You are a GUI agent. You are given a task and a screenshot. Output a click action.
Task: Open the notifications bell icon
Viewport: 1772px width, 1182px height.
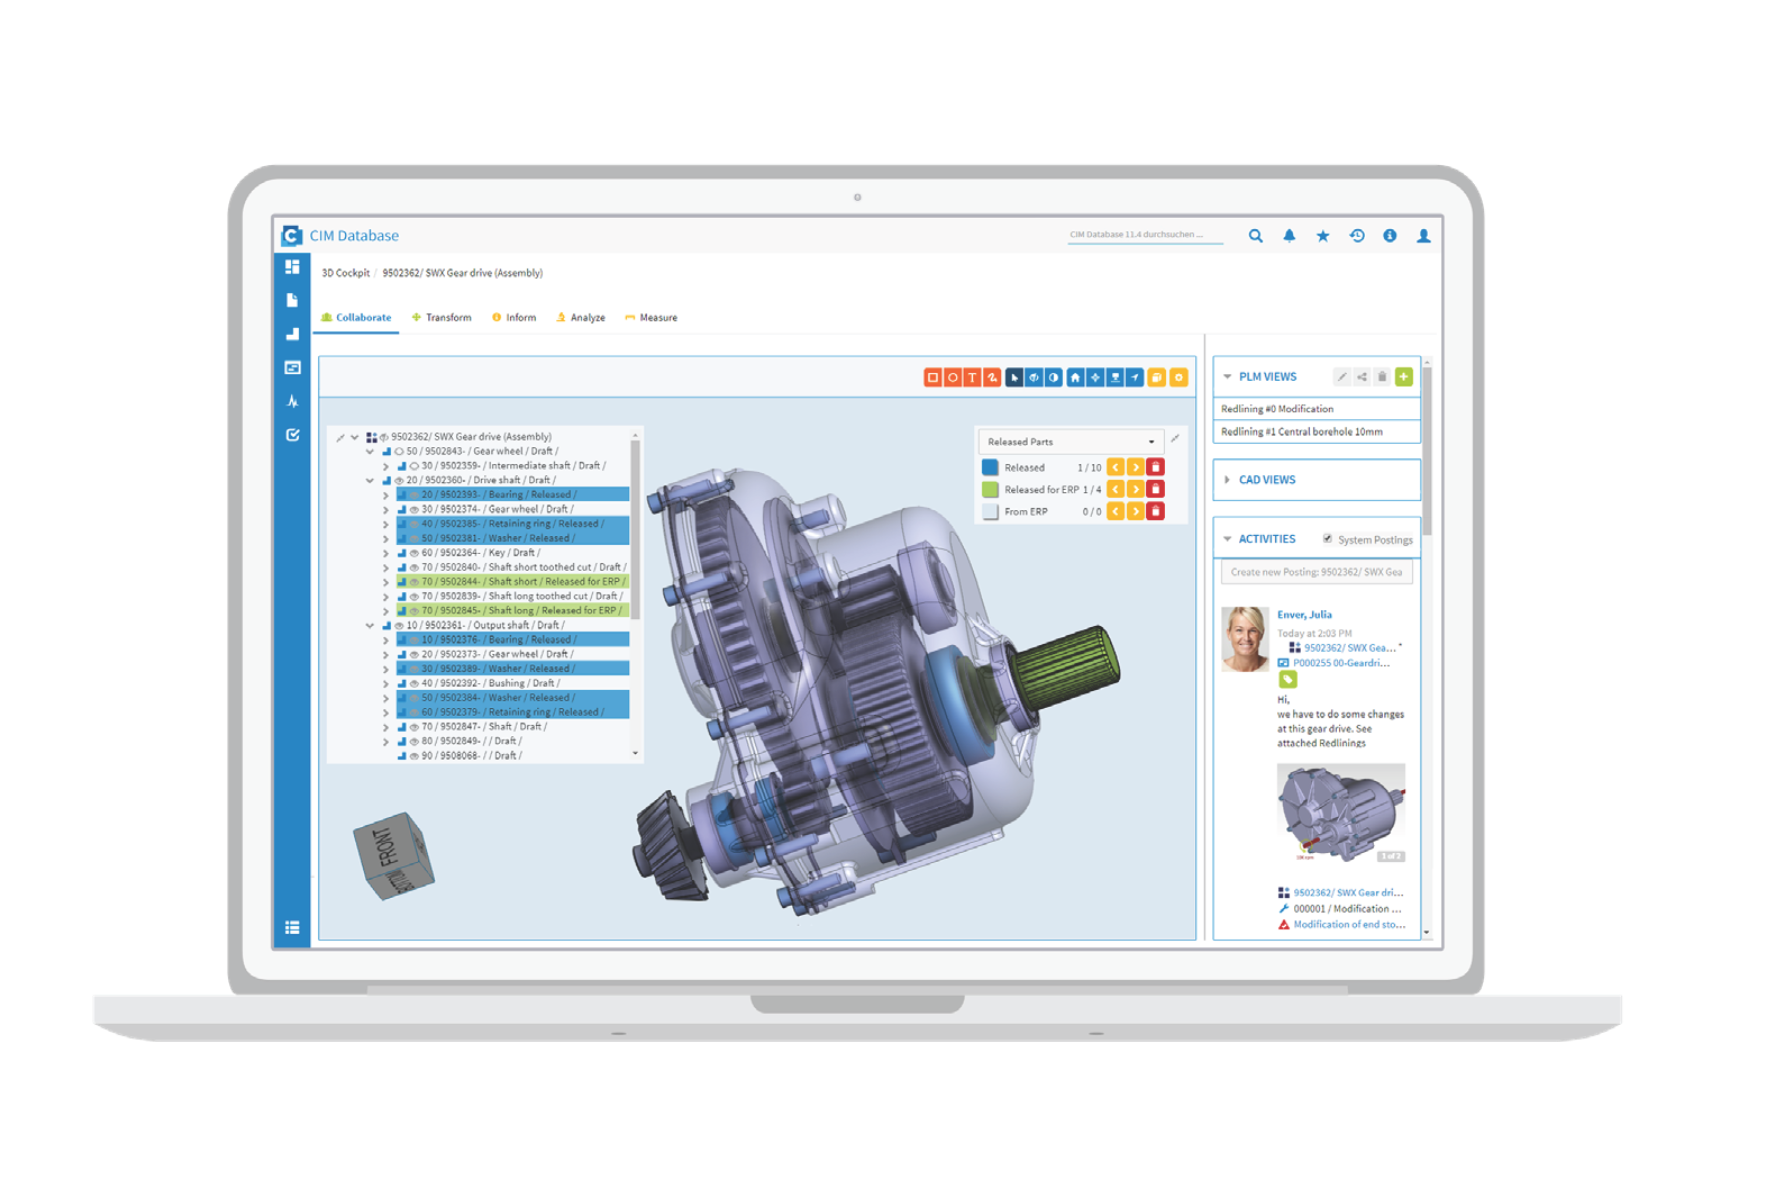pyautogui.click(x=1289, y=236)
